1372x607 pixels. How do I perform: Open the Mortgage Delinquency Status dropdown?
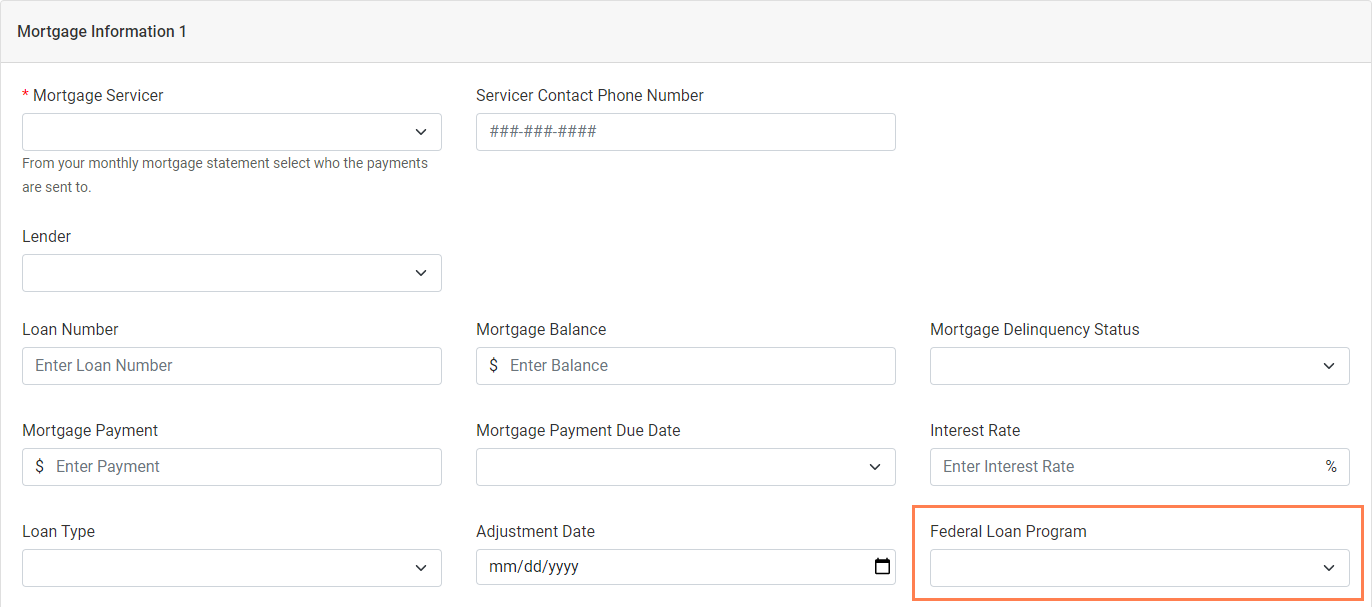pos(1139,366)
